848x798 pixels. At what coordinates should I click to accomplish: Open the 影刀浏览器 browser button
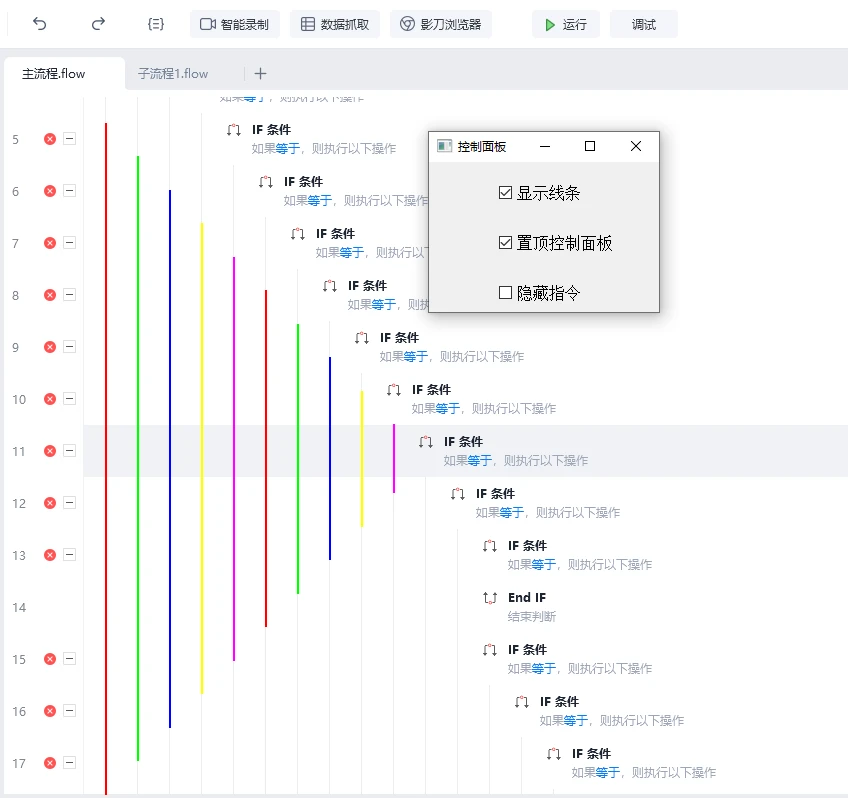tap(441, 24)
